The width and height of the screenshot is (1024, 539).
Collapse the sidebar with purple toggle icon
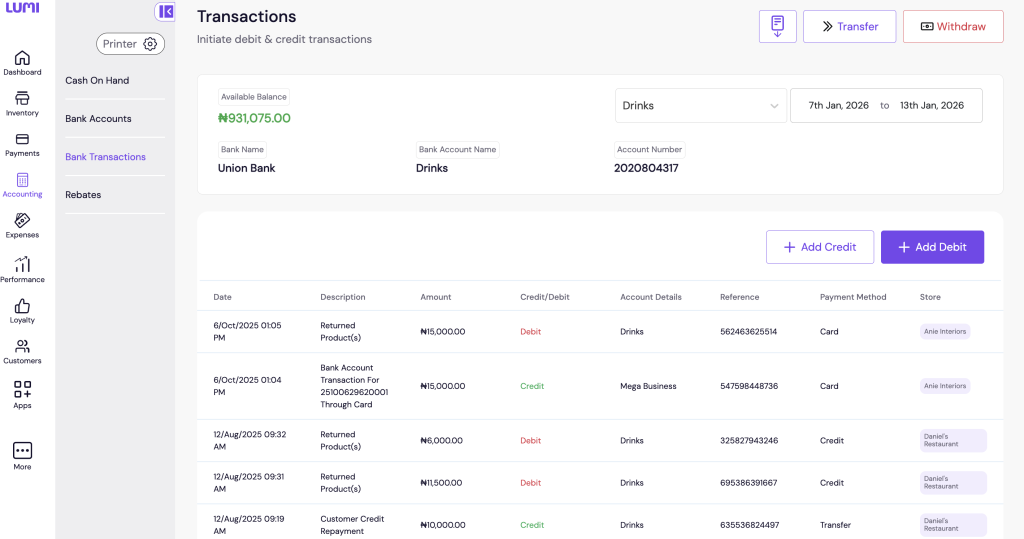coord(165,12)
